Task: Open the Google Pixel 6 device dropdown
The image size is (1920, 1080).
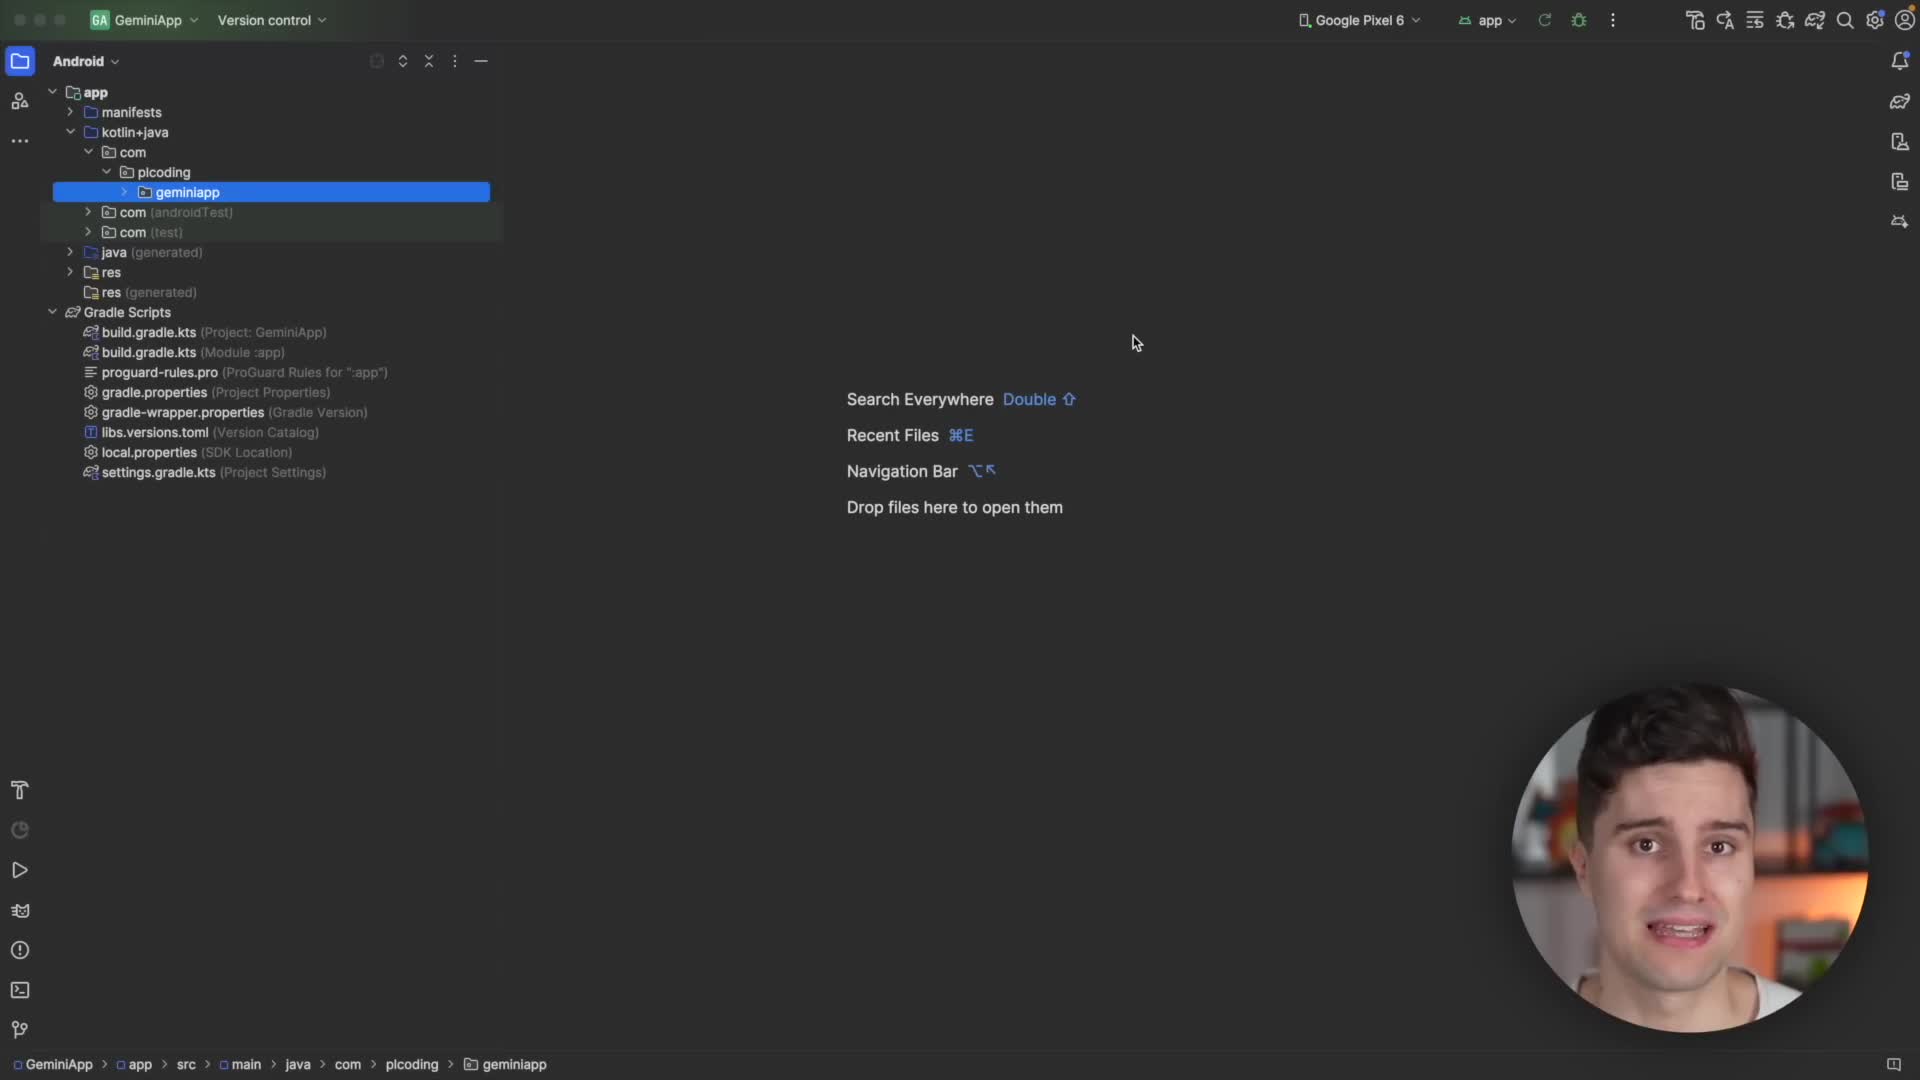Action: click(x=1359, y=20)
